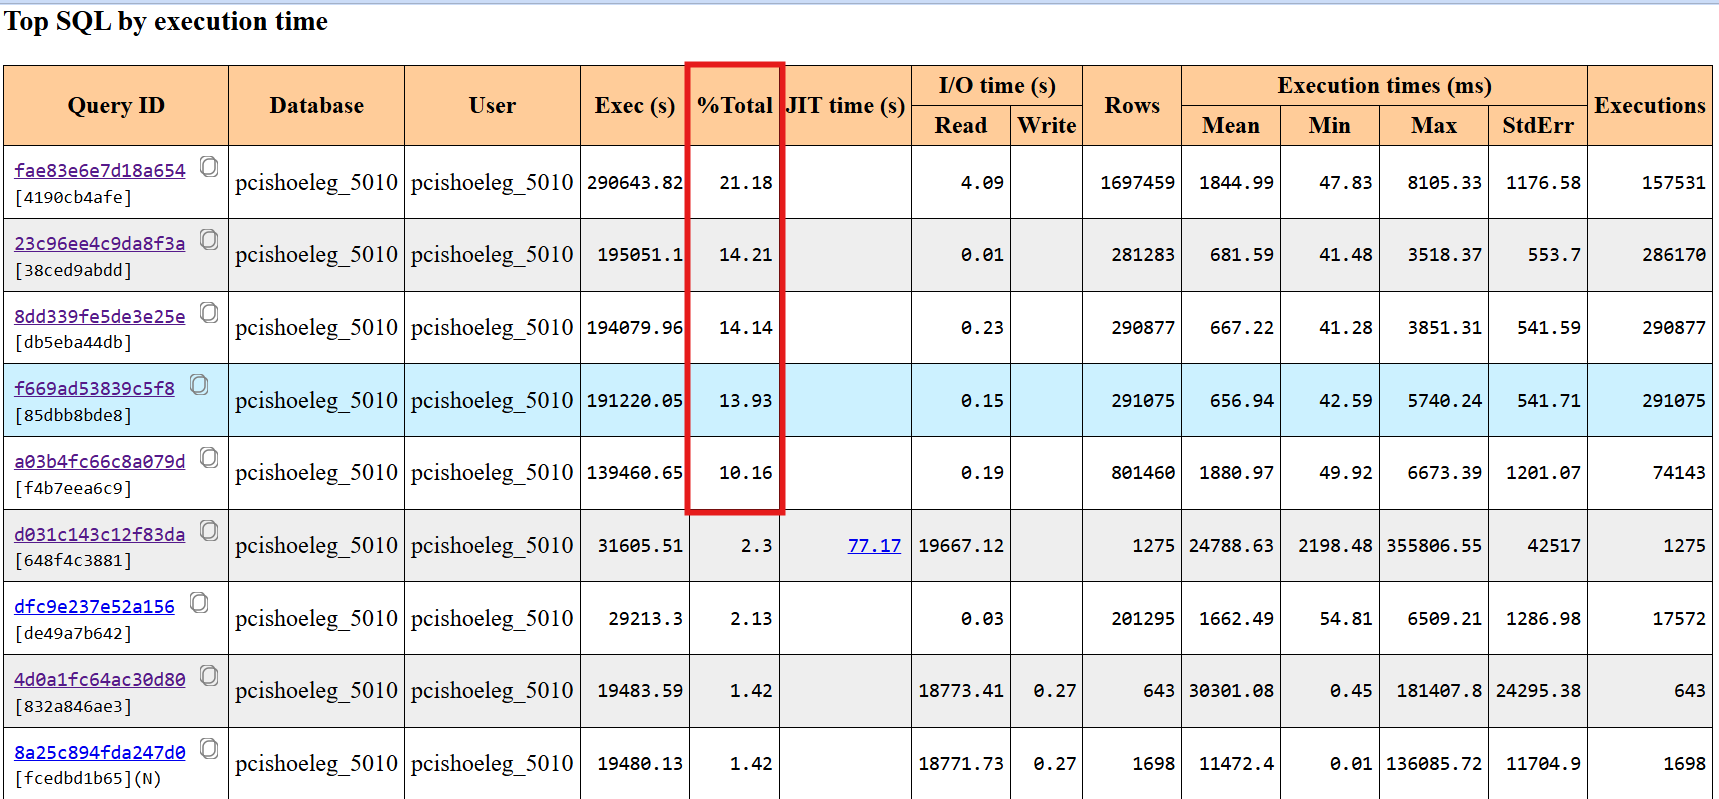Select the Executions value 291075
The height and width of the screenshot is (799, 1719).
[x=1674, y=401]
